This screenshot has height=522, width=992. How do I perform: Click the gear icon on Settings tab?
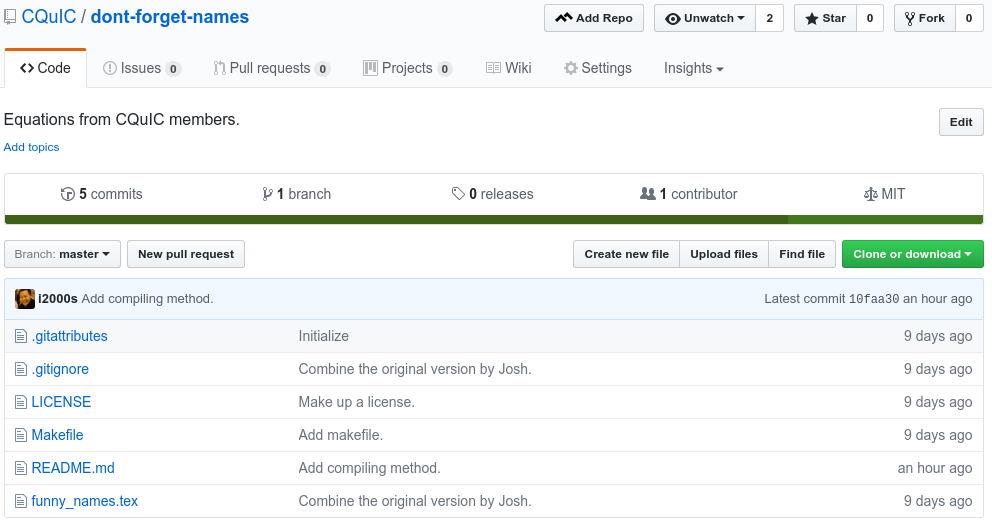point(571,68)
